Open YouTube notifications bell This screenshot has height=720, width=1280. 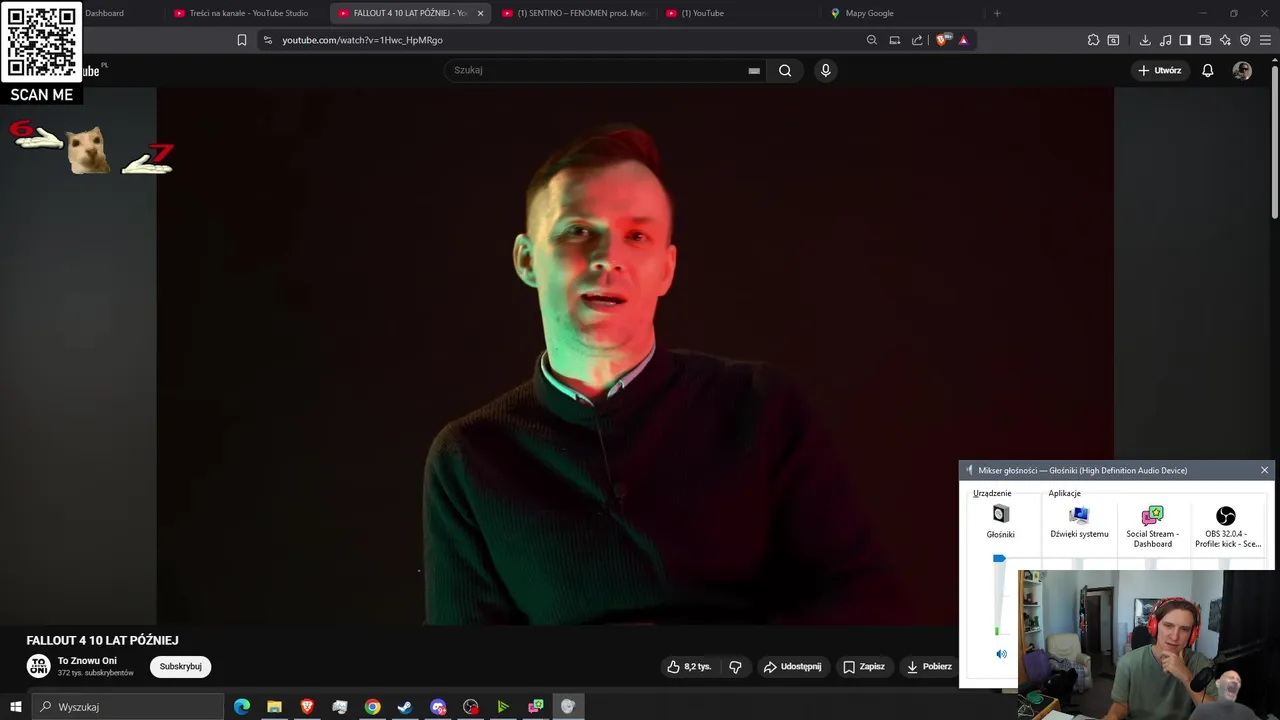pyautogui.click(x=1208, y=70)
